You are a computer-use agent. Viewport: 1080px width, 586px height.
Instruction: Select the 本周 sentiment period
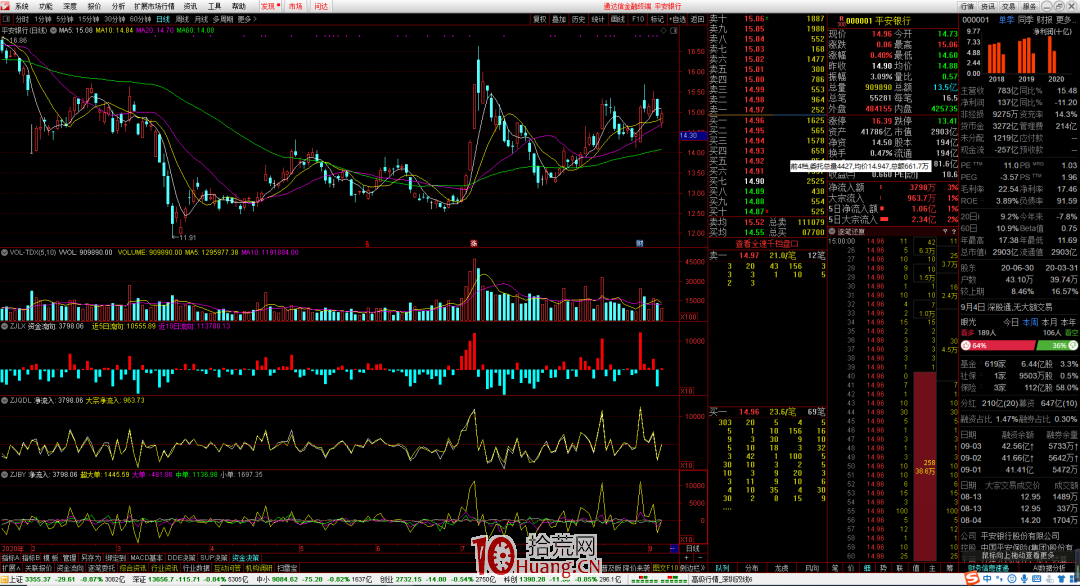click(x=1030, y=322)
